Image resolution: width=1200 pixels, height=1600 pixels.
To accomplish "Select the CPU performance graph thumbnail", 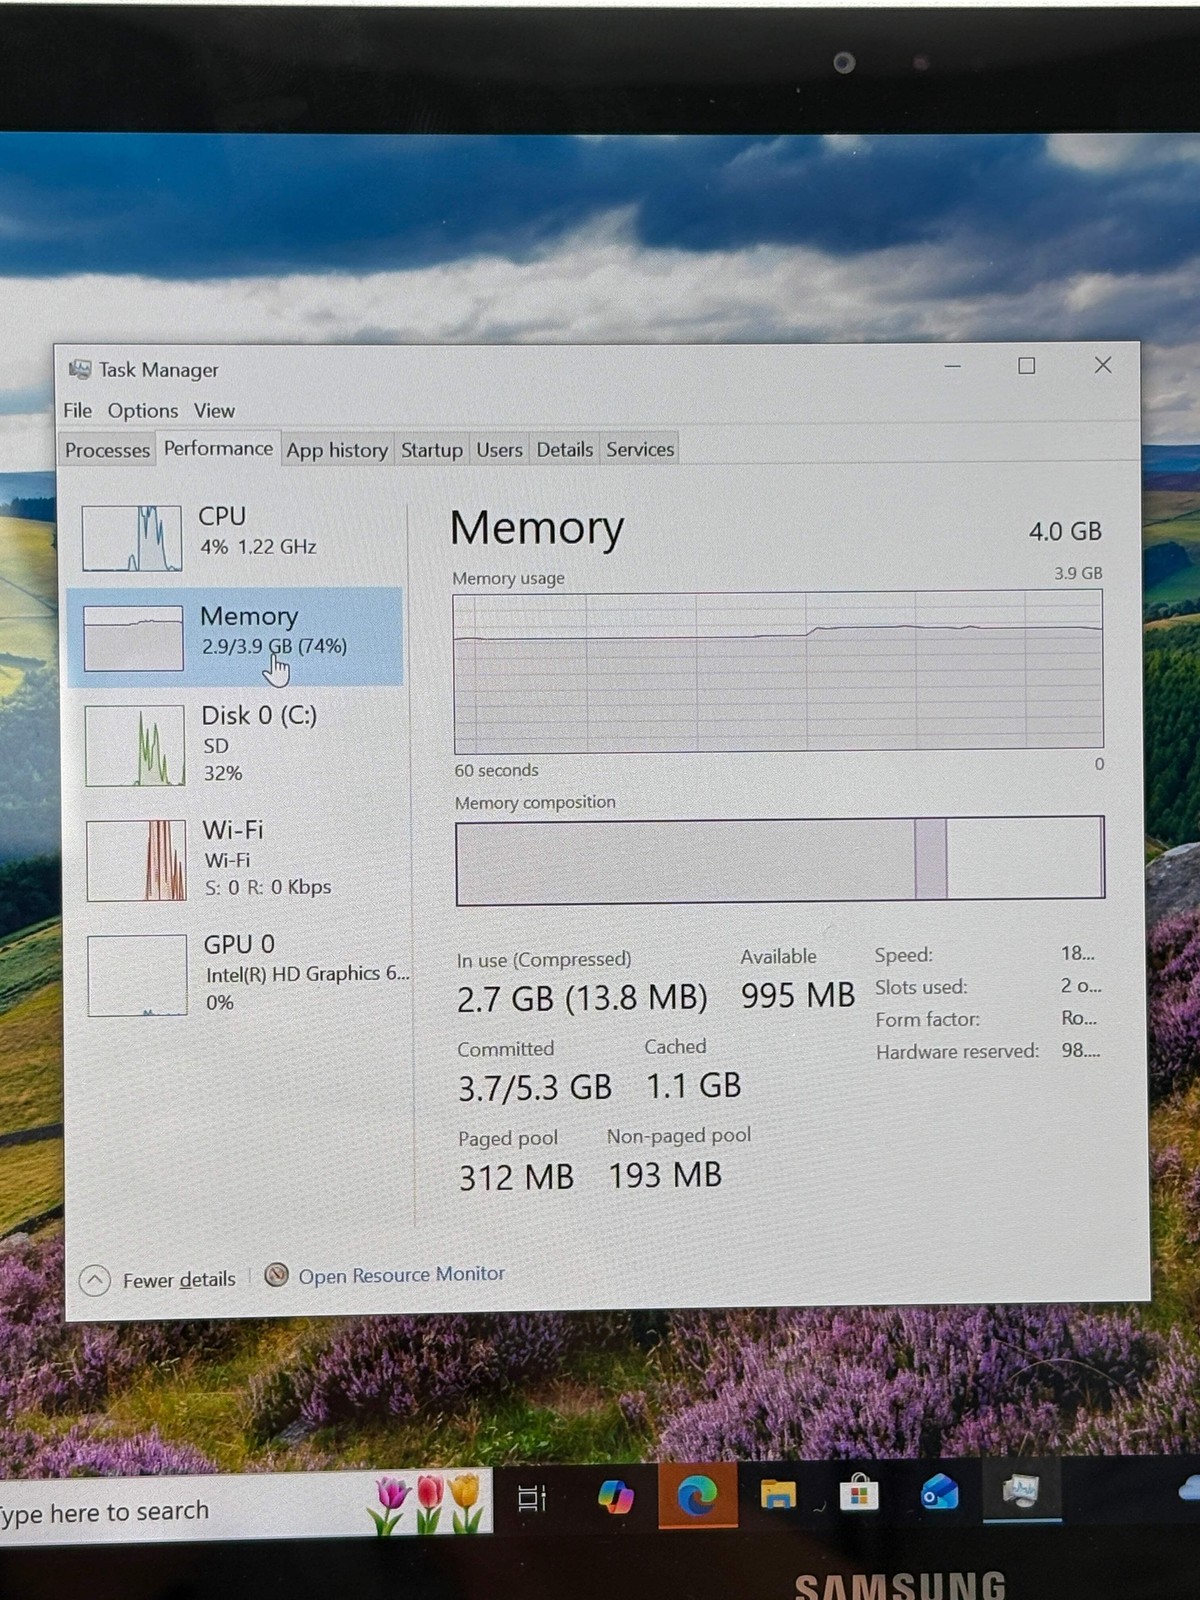I will (x=132, y=538).
